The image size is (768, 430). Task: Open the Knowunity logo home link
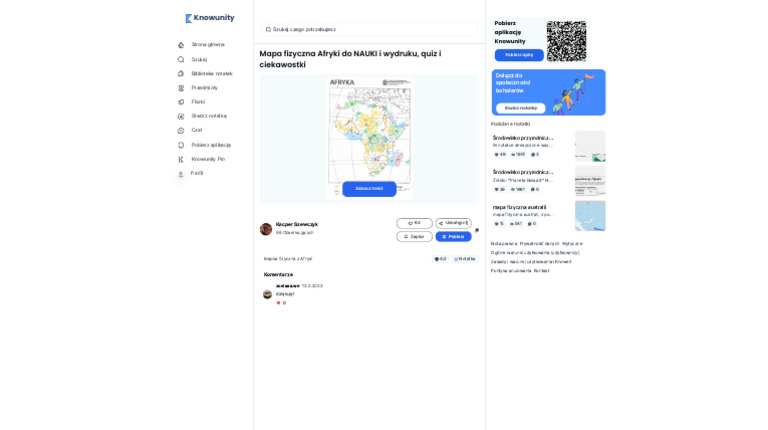pos(210,18)
